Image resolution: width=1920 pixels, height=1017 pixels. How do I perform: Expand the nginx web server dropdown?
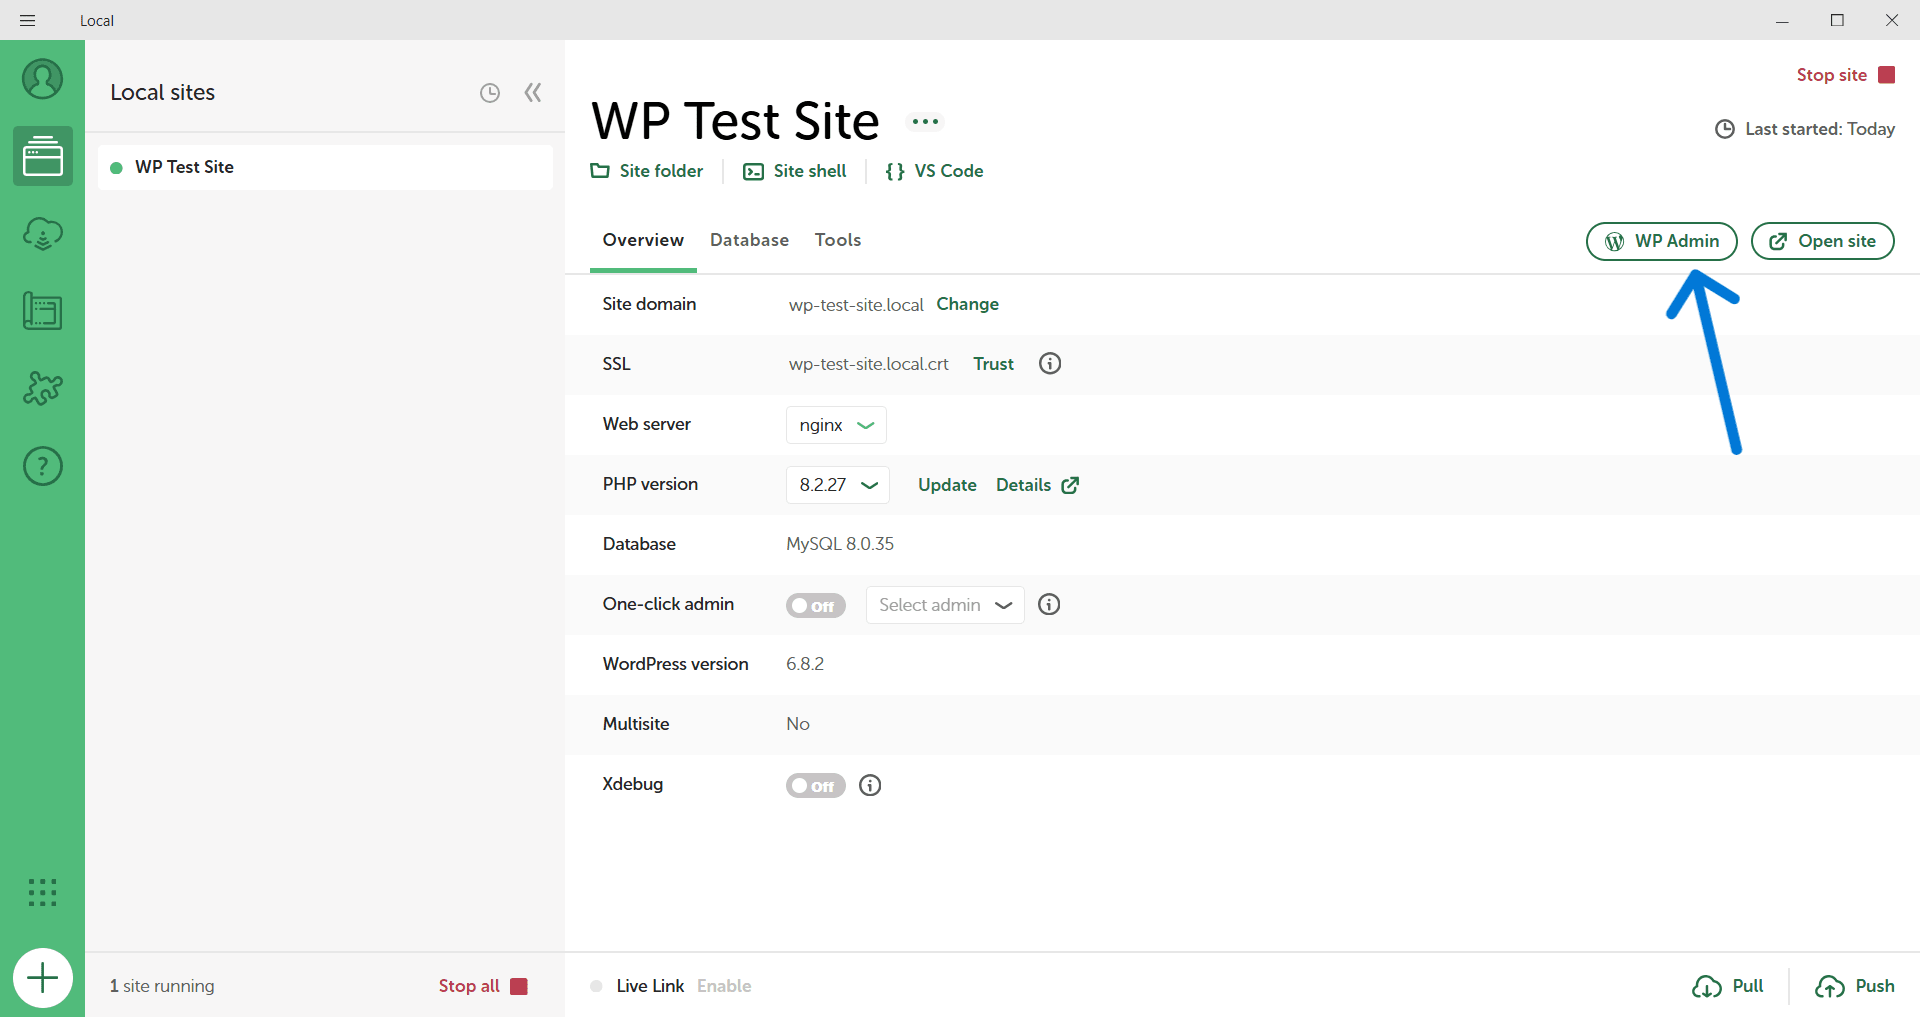[836, 425]
